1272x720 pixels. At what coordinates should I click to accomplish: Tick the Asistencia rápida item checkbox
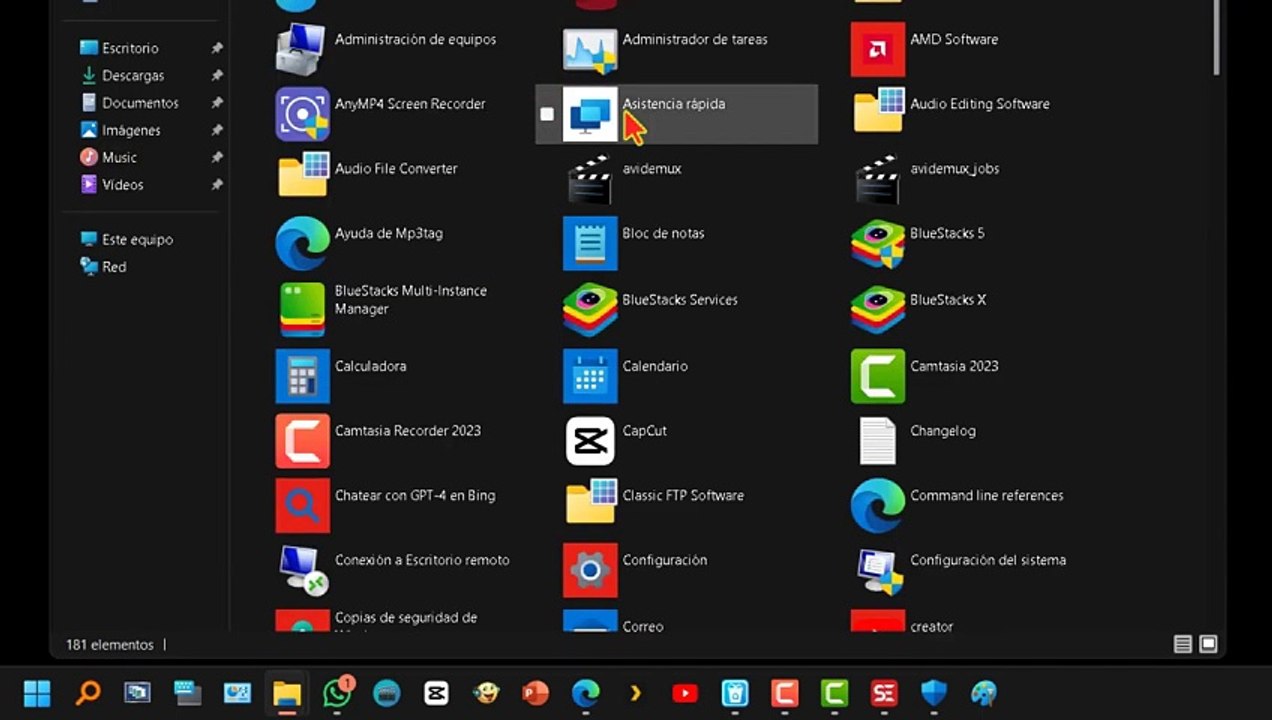pos(547,114)
